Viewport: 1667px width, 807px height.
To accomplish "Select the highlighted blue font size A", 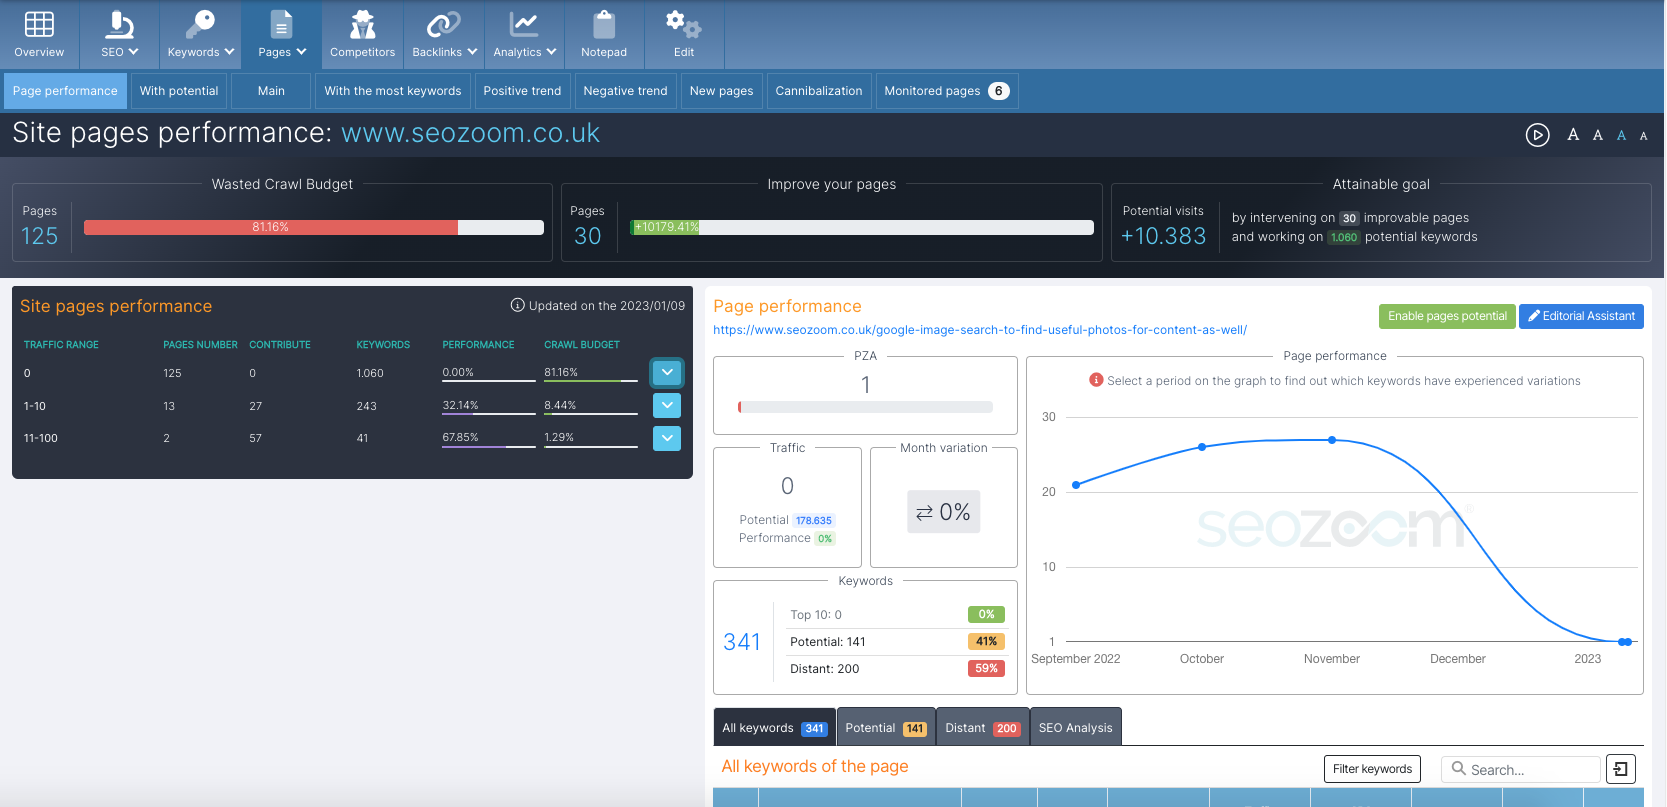I will pos(1622,136).
